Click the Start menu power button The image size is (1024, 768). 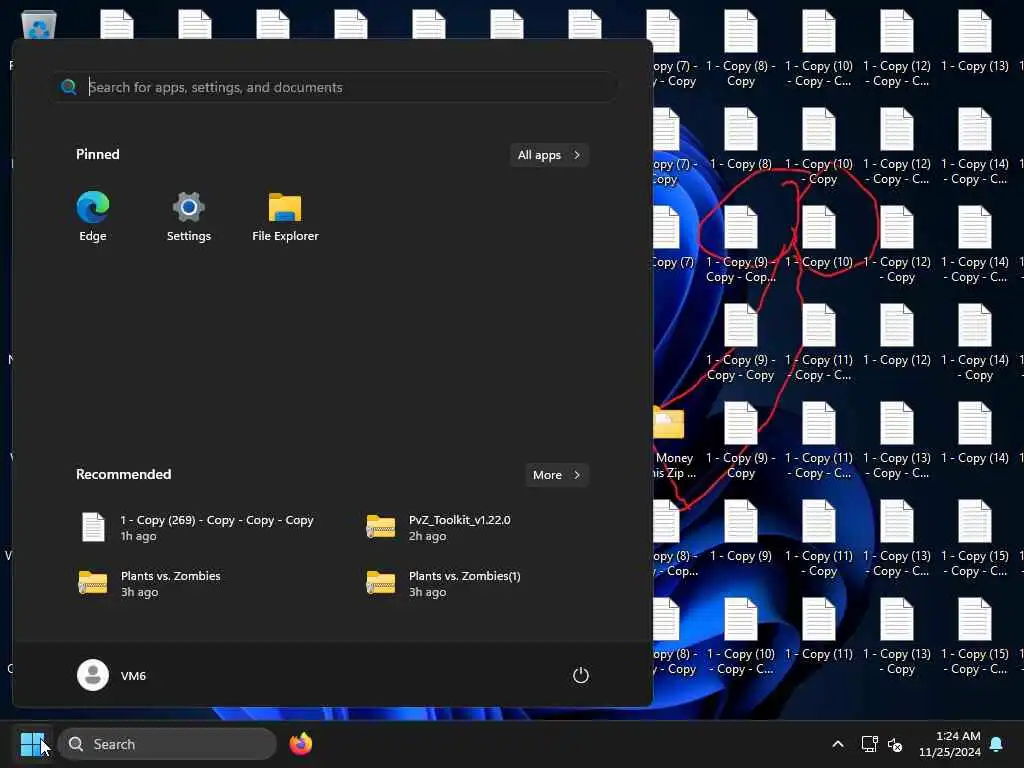point(581,675)
